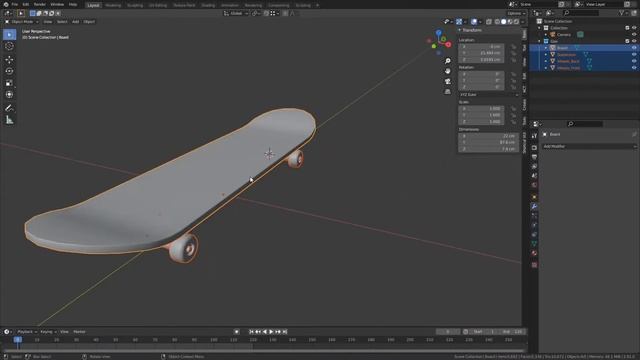640x360 pixels.
Task: Expand the Wheels_Back item in outliner
Action: 546,61
